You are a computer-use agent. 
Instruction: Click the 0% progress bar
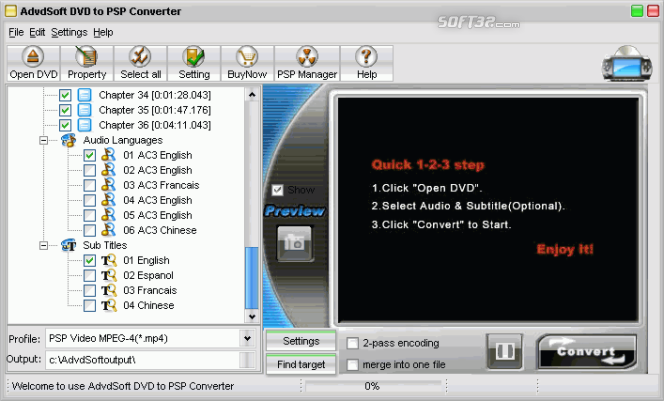(x=373, y=386)
